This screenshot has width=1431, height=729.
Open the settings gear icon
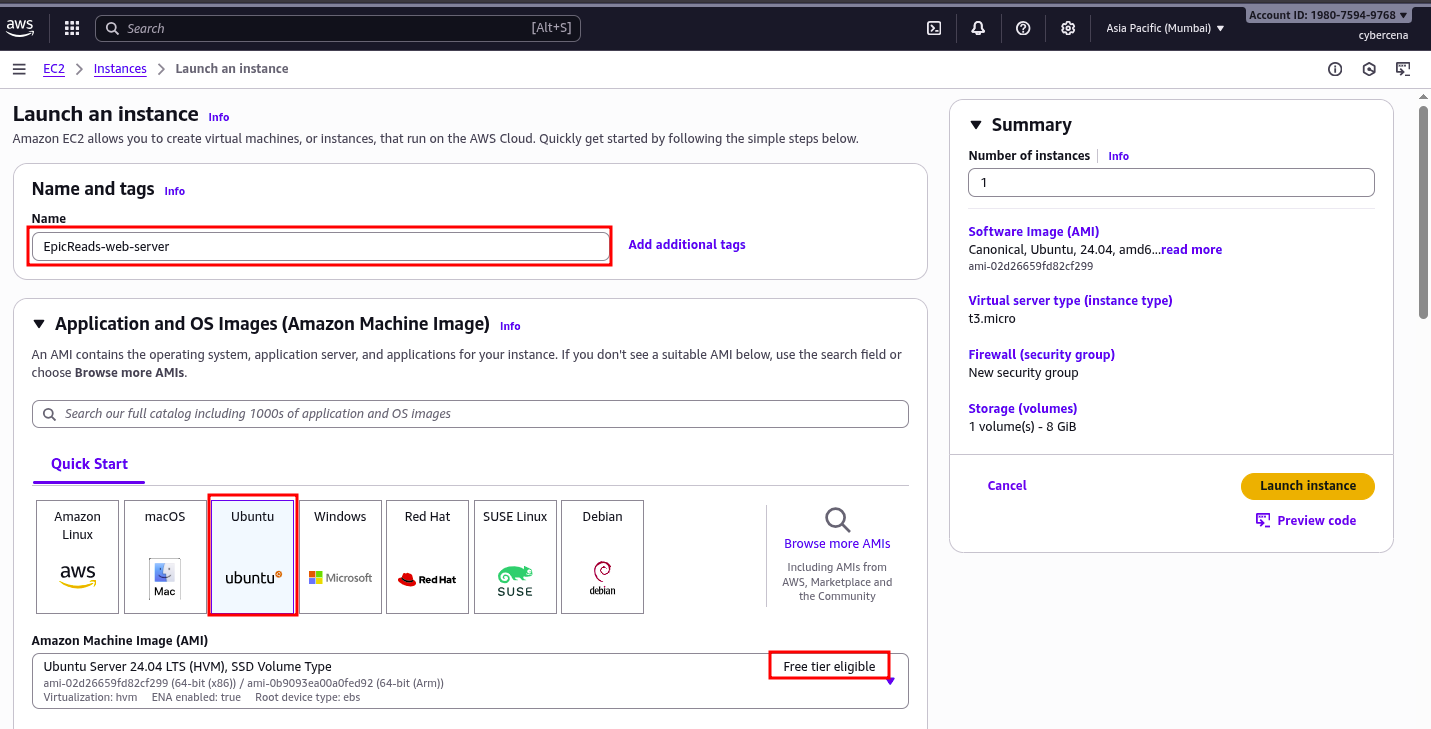[1068, 28]
